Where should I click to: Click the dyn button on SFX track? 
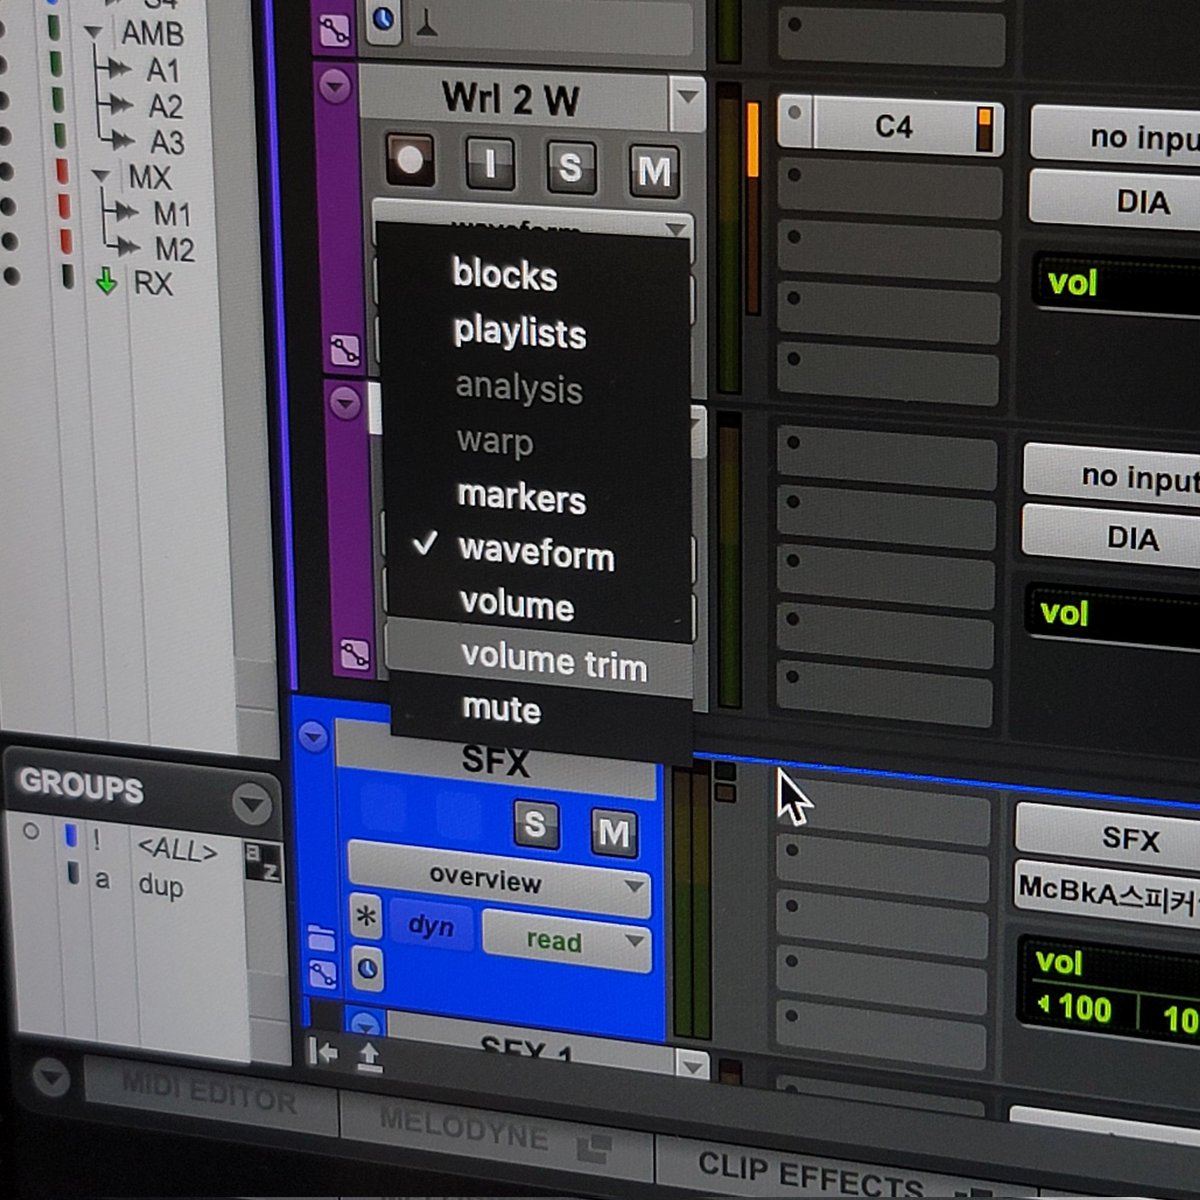(x=431, y=927)
